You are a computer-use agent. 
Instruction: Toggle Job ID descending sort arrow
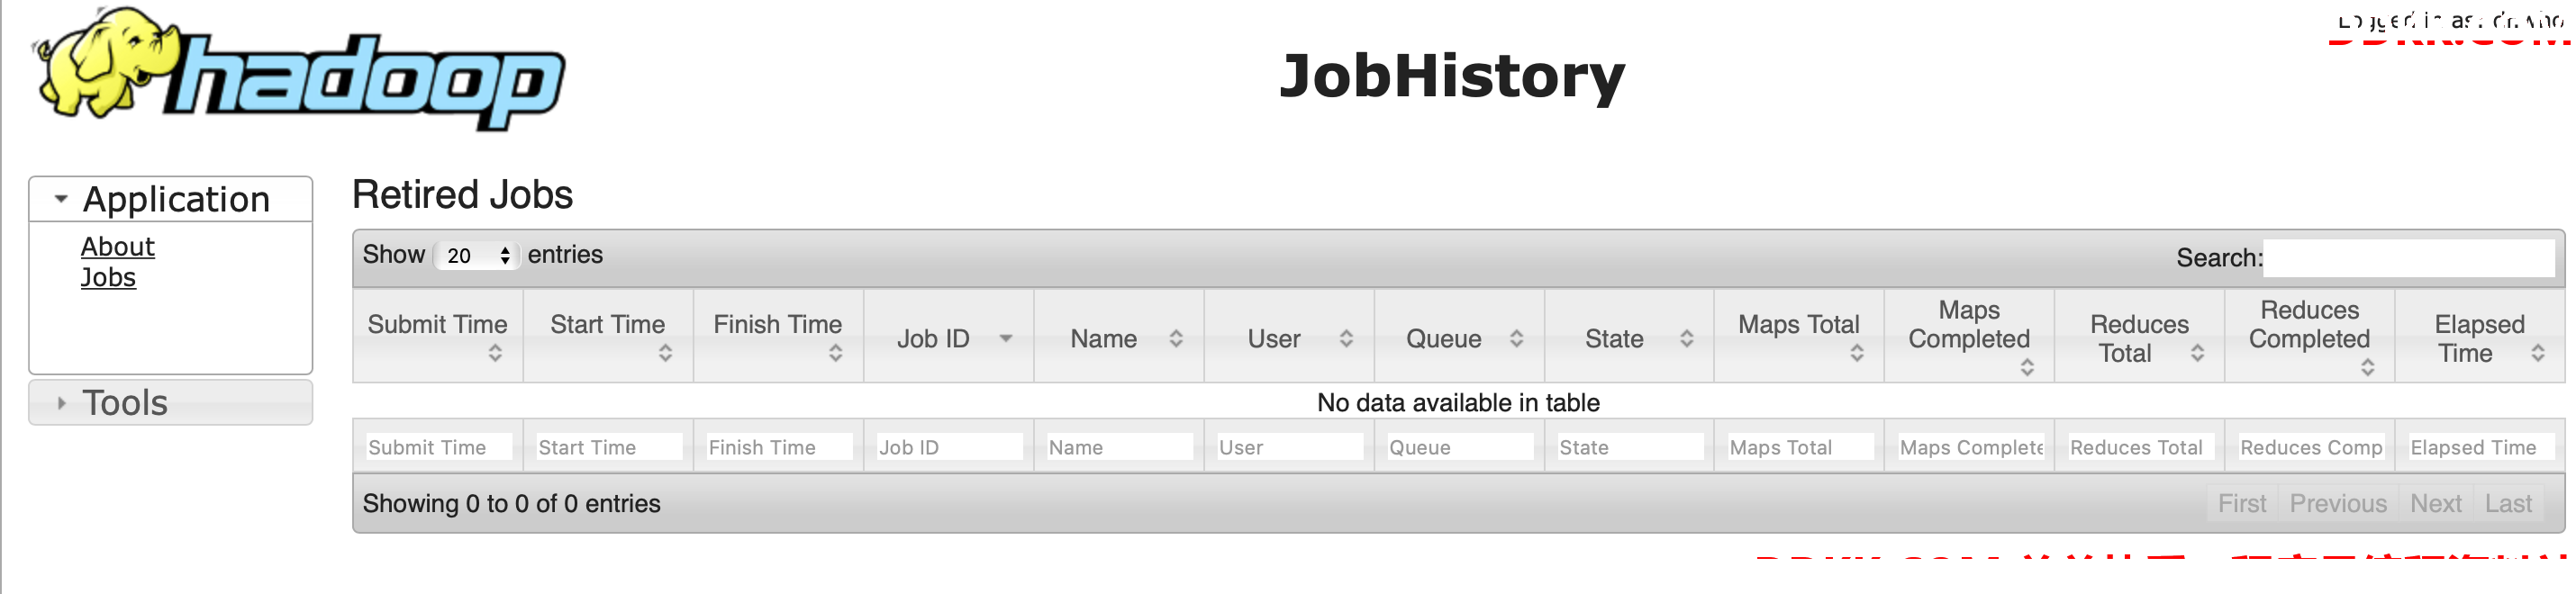(x=1006, y=339)
